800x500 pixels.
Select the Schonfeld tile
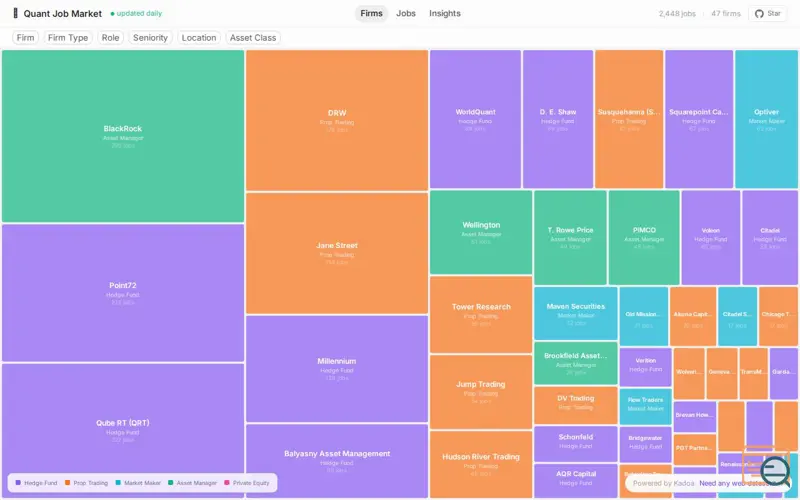coord(576,443)
